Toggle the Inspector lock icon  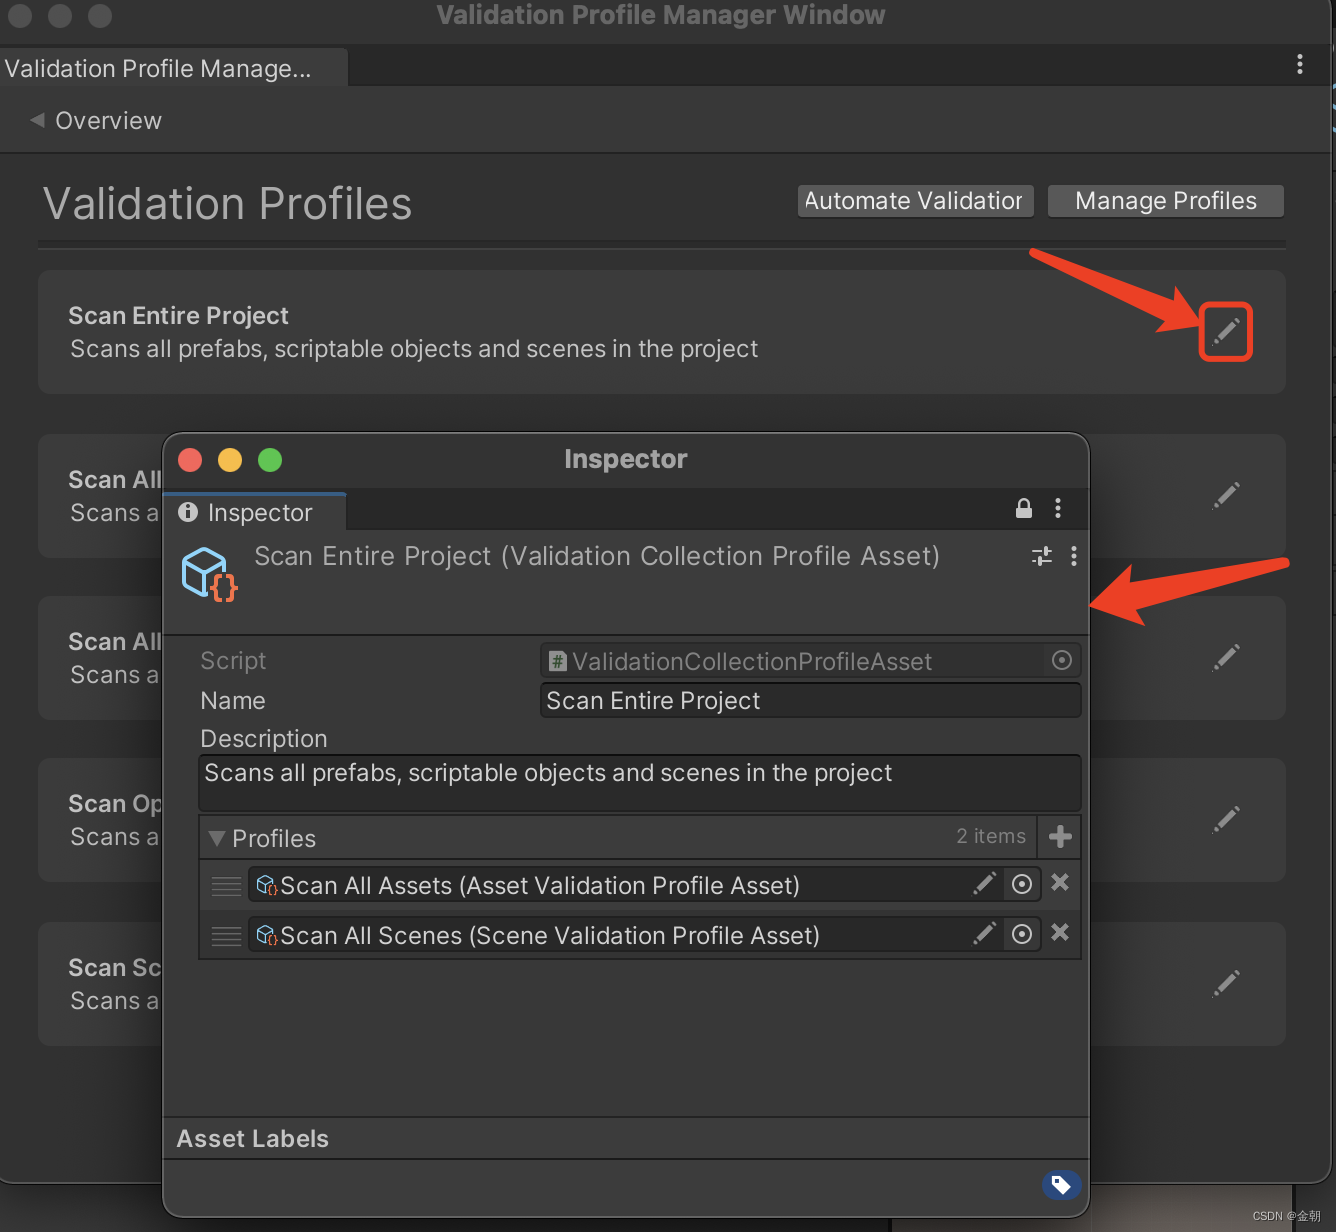[x=1024, y=508]
